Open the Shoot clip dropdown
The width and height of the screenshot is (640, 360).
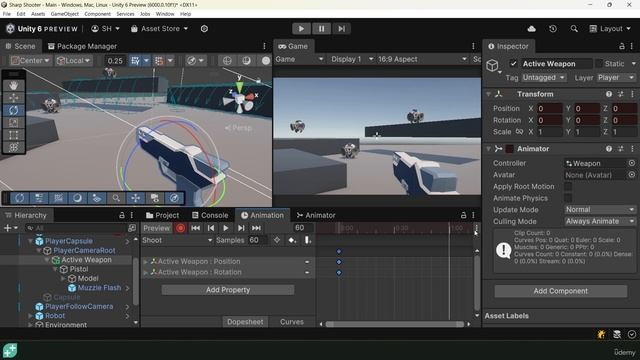[x=177, y=240]
